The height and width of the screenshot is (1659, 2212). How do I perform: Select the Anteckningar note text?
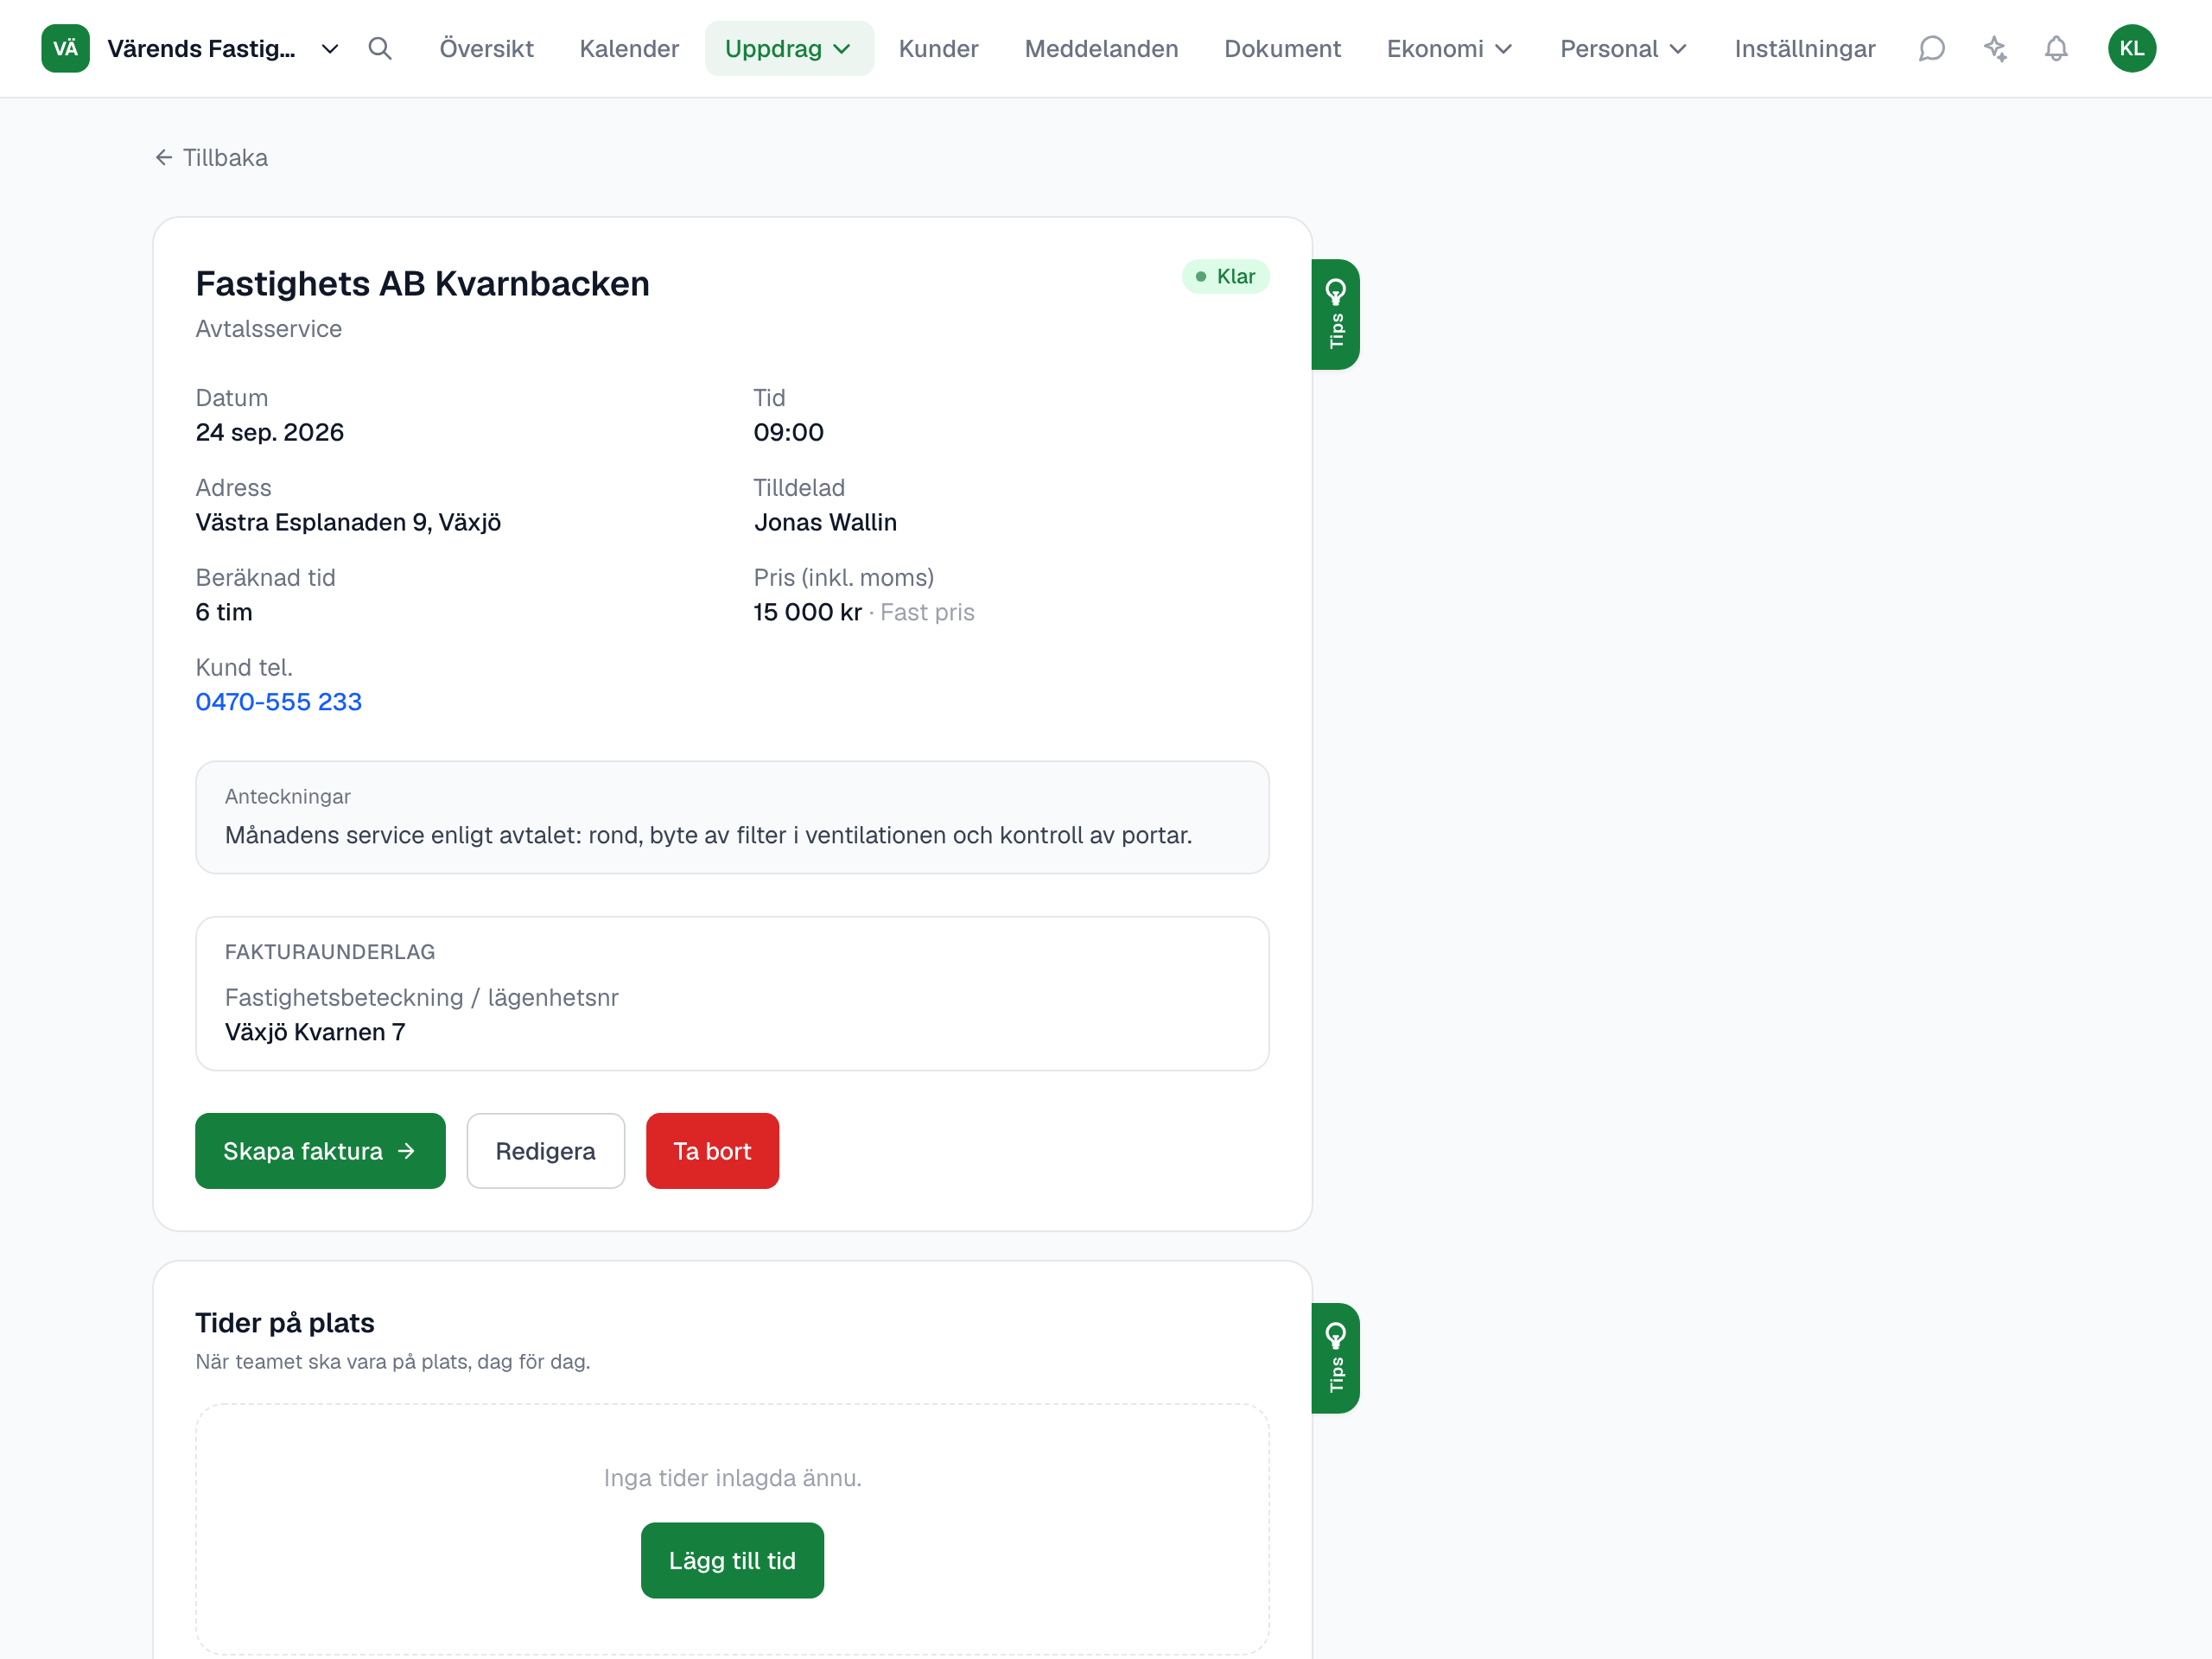pyautogui.click(x=708, y=835)
